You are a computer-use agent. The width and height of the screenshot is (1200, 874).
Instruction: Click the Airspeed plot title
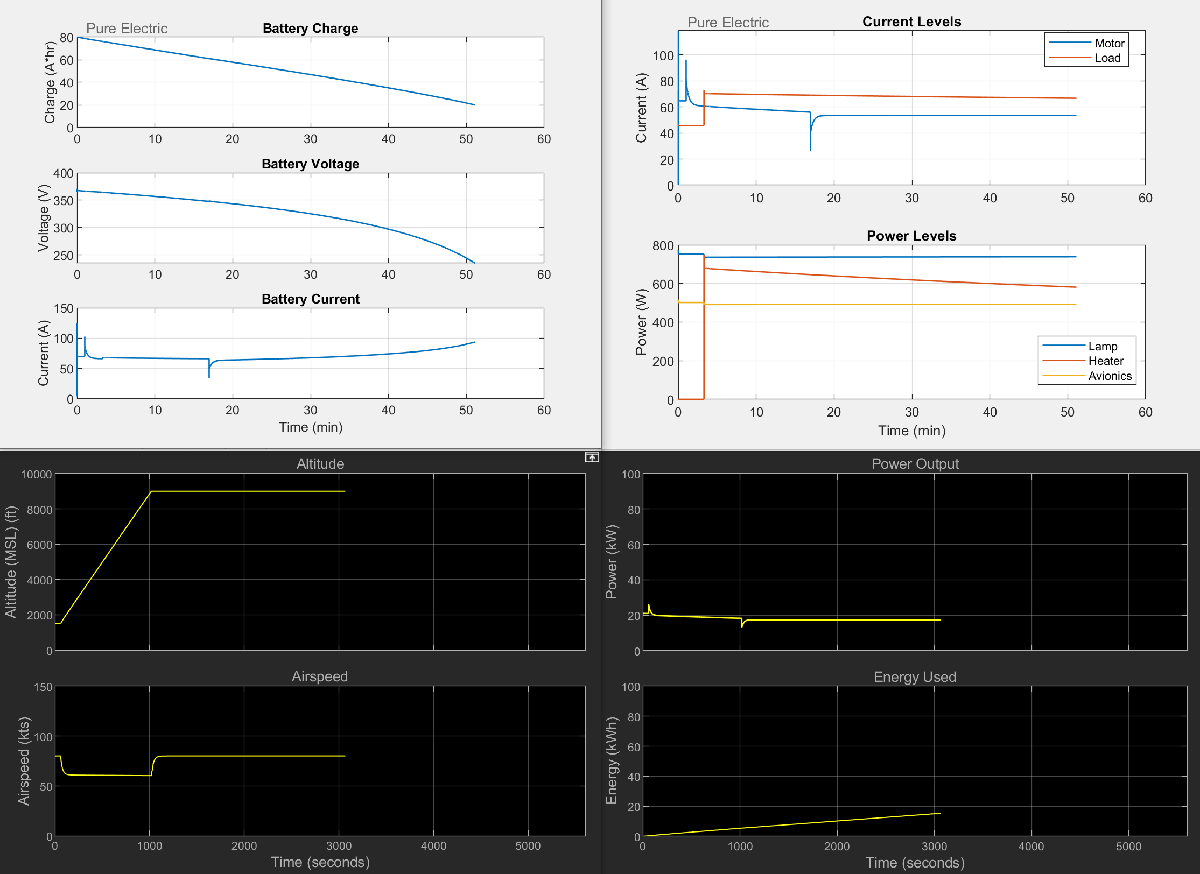pyautogui.click(x=319, y=676)
